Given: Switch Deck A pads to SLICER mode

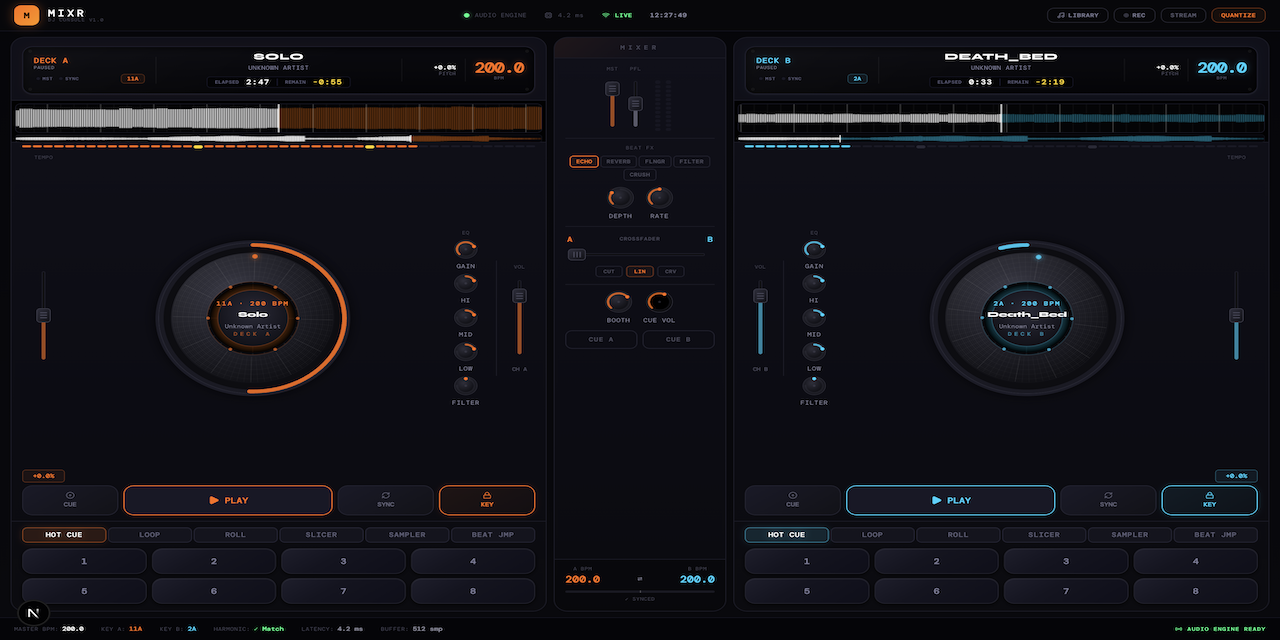Looking at the screenshot, I should coord(321,535).
